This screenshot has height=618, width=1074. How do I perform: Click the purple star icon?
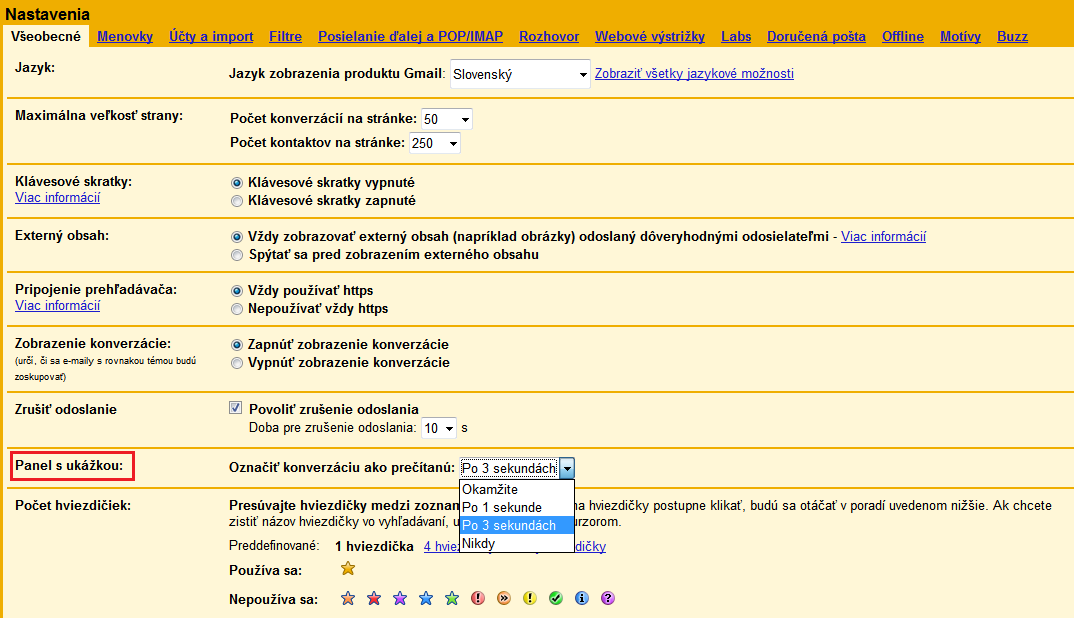click(x=400, y=598)
